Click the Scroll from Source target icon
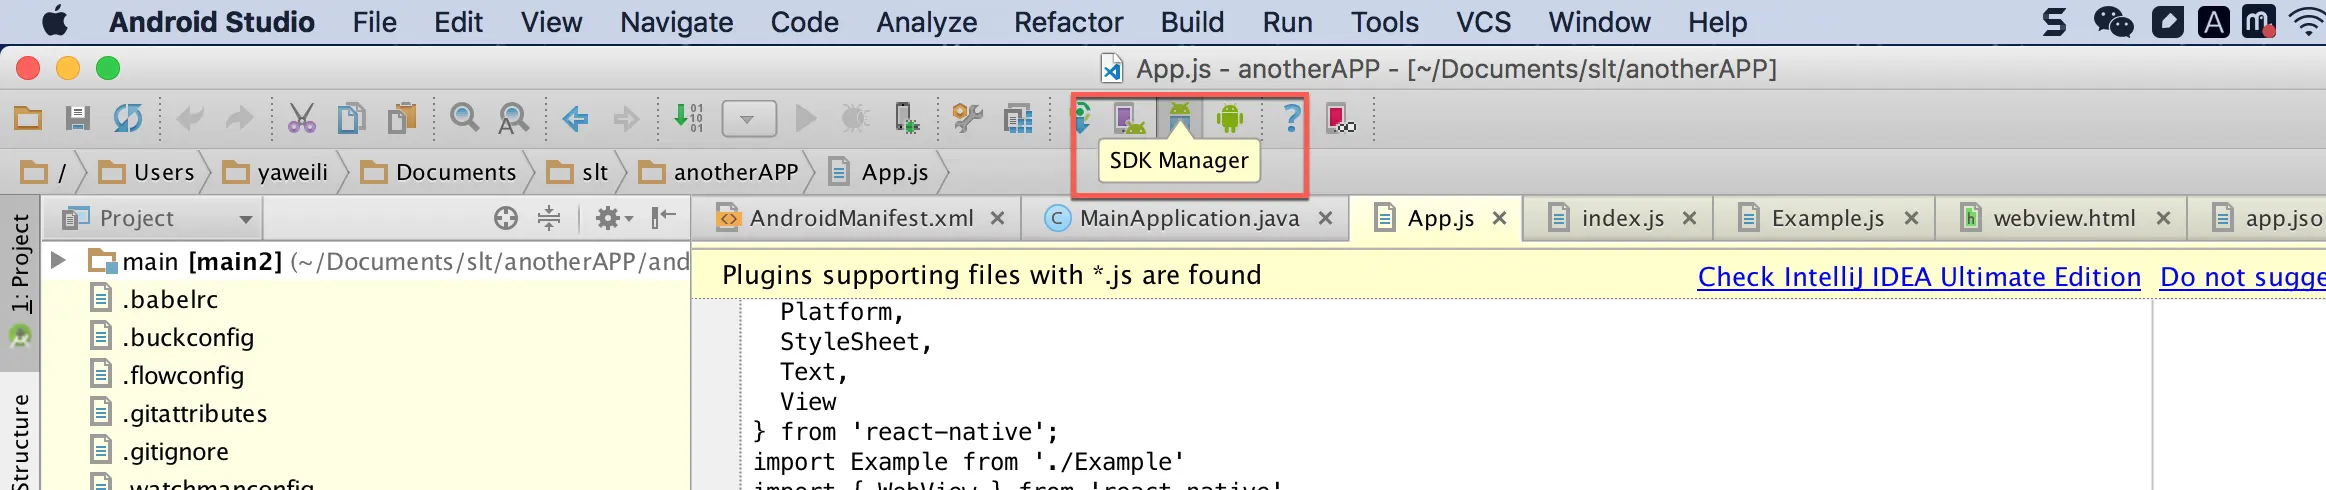 pyautogui.click(x=506, y=218)
